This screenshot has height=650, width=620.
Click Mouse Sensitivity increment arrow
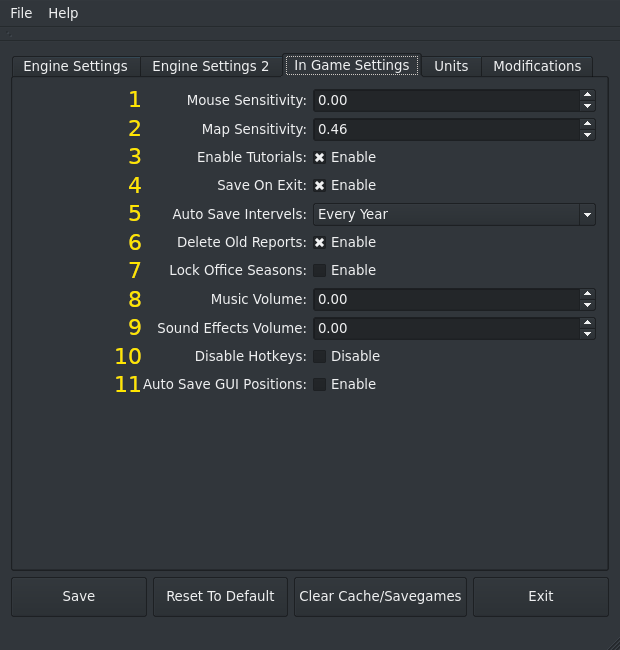point(587,95)
